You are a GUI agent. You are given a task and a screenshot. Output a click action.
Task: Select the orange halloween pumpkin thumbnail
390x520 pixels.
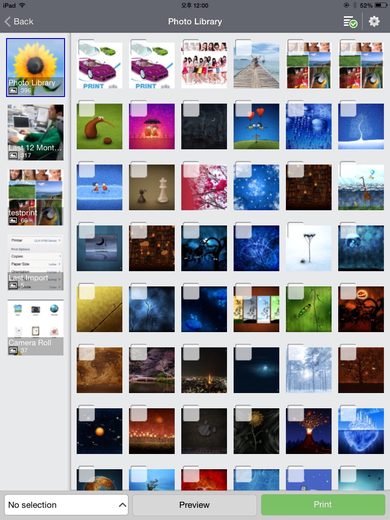pyautogui.click(x=361, y=309)
